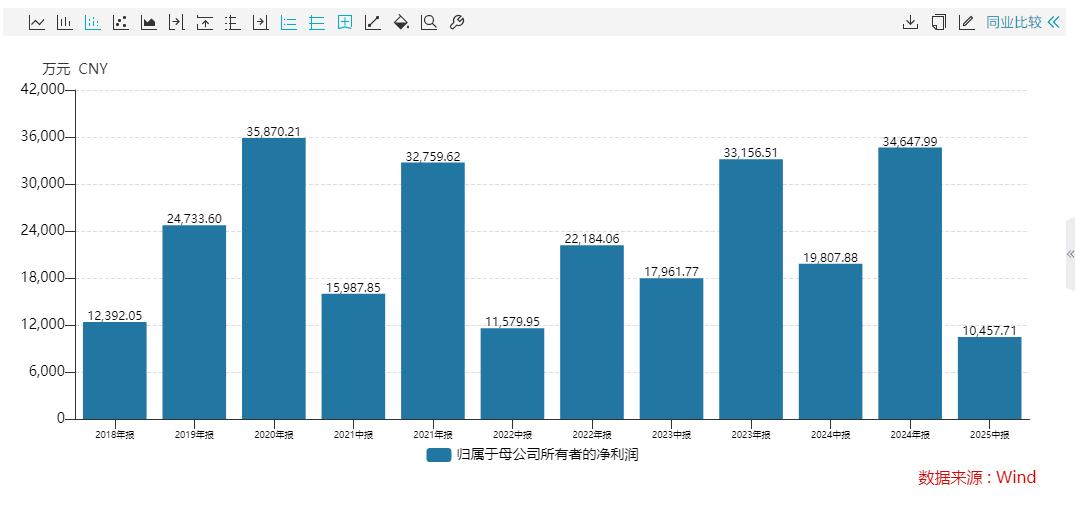
Task: Toggle the highlighted dashed bar chart mode
Action: [x=93, y=22]
